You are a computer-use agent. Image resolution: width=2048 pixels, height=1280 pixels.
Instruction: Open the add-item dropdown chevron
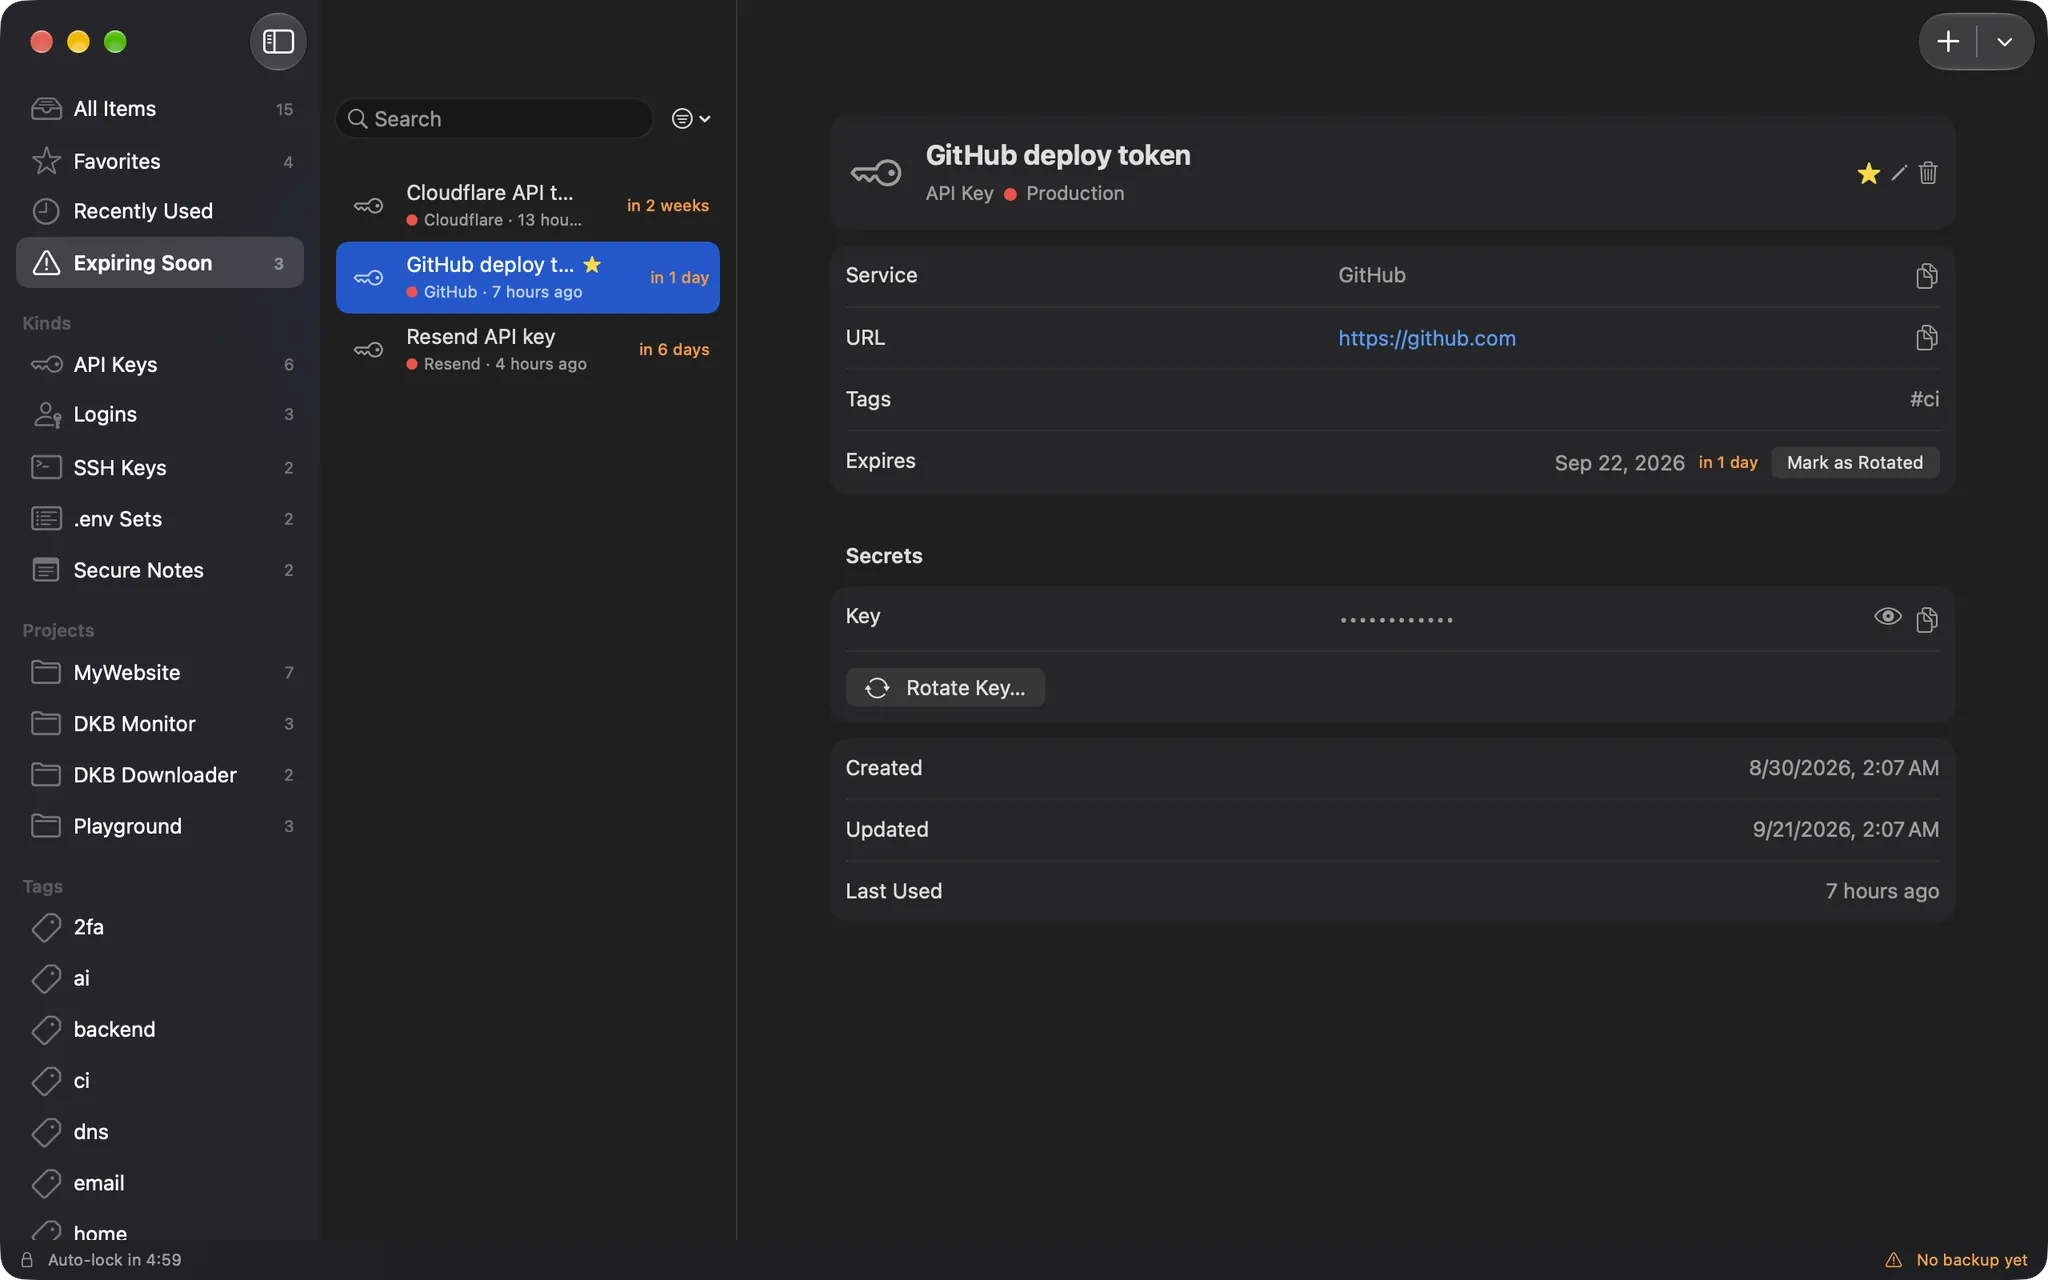[x=2005, y=42]
